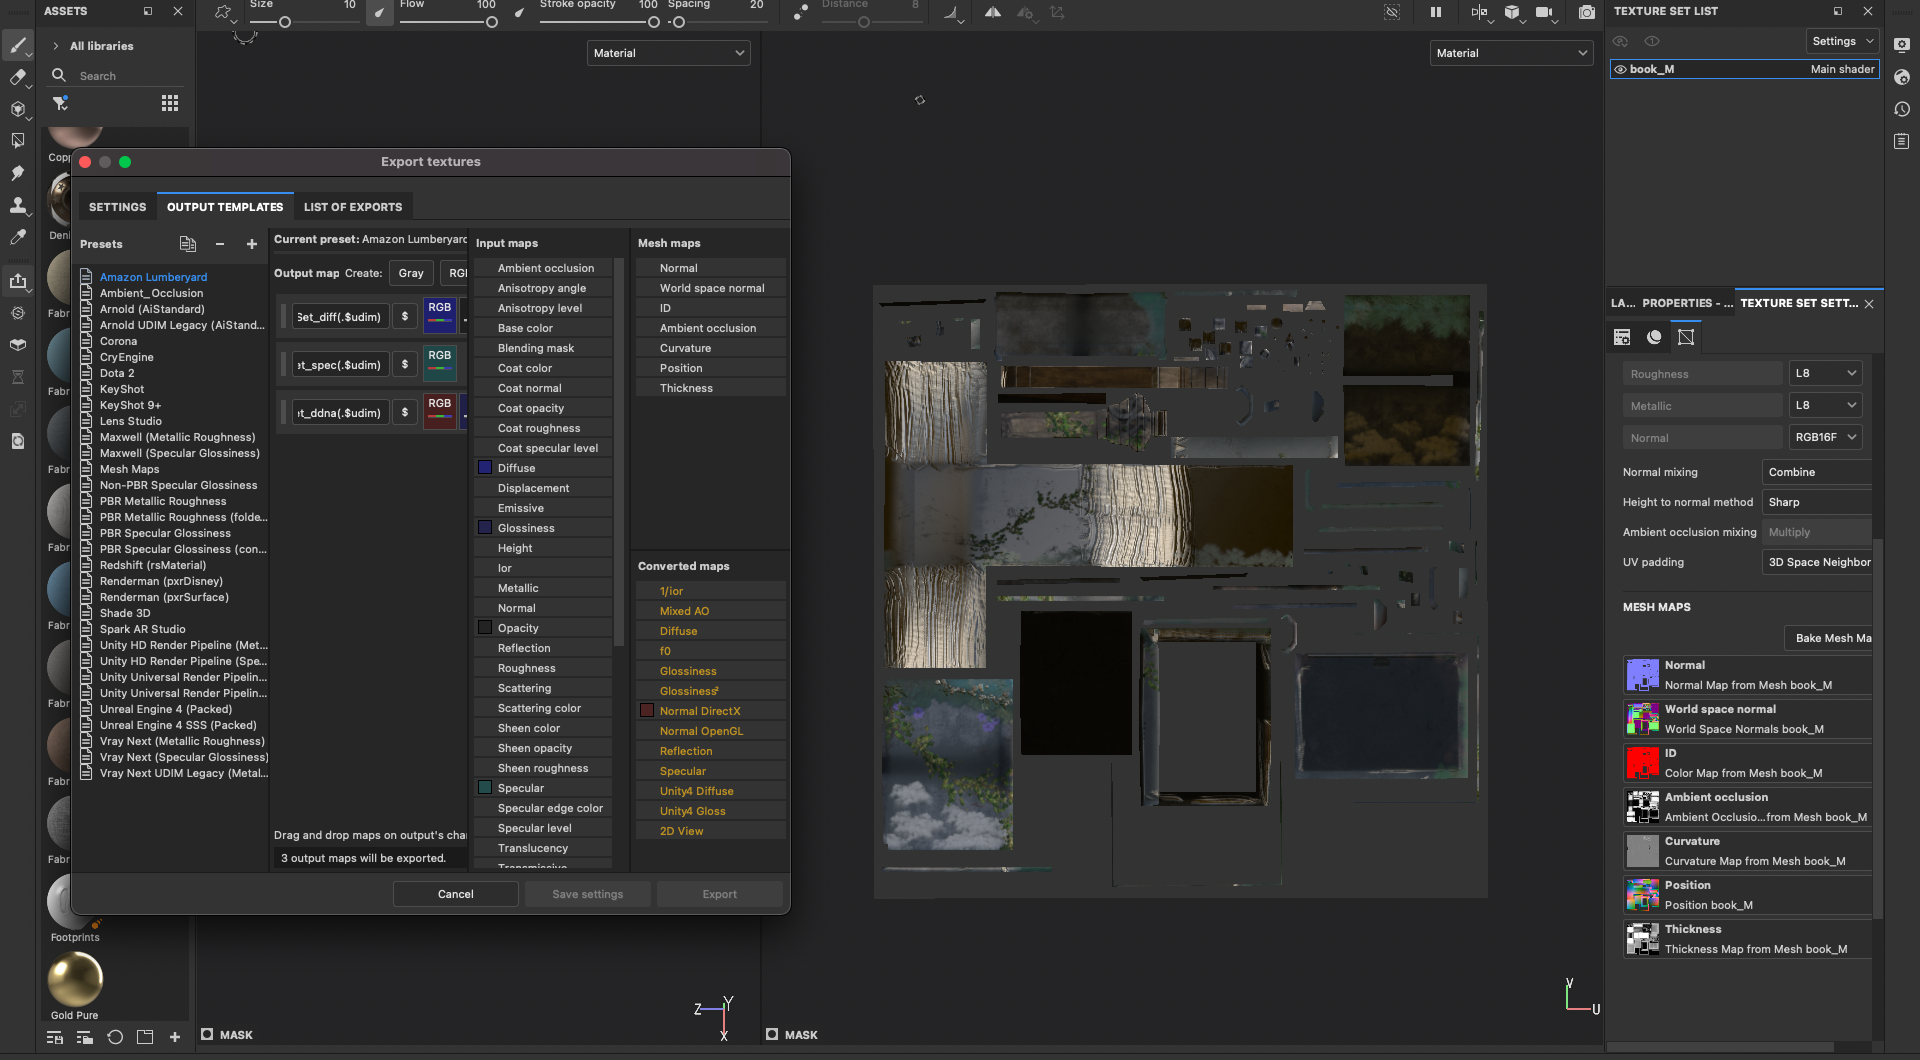The width and height of the screenshot is (1920, 1060).
Task: Add a new preset with plus icon
Action: coord(252,244)
